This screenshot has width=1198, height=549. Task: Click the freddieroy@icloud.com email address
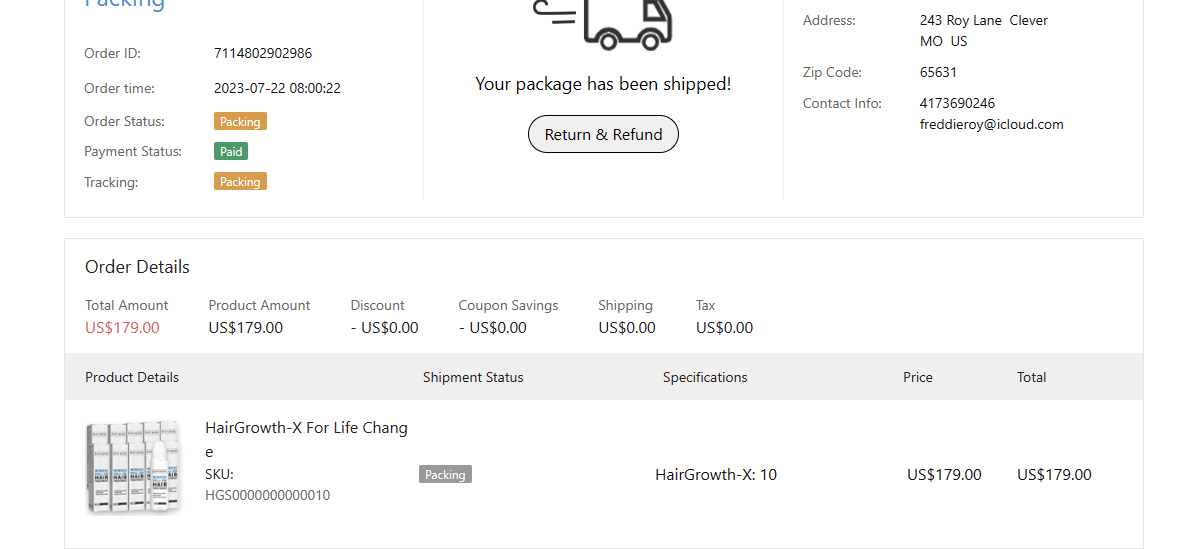coord(991,125)
